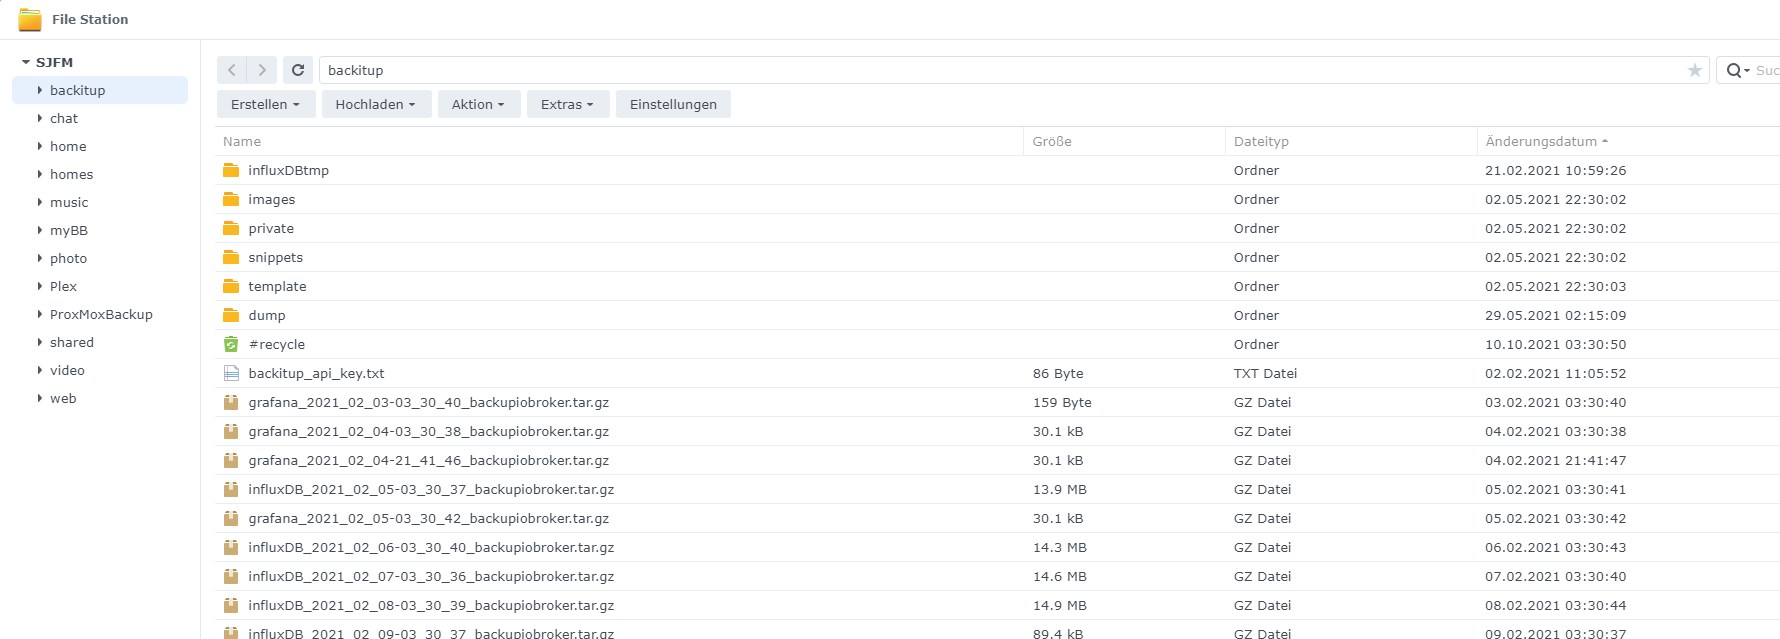
Task: Select the web folder in tree
Action: click(63, 398)
